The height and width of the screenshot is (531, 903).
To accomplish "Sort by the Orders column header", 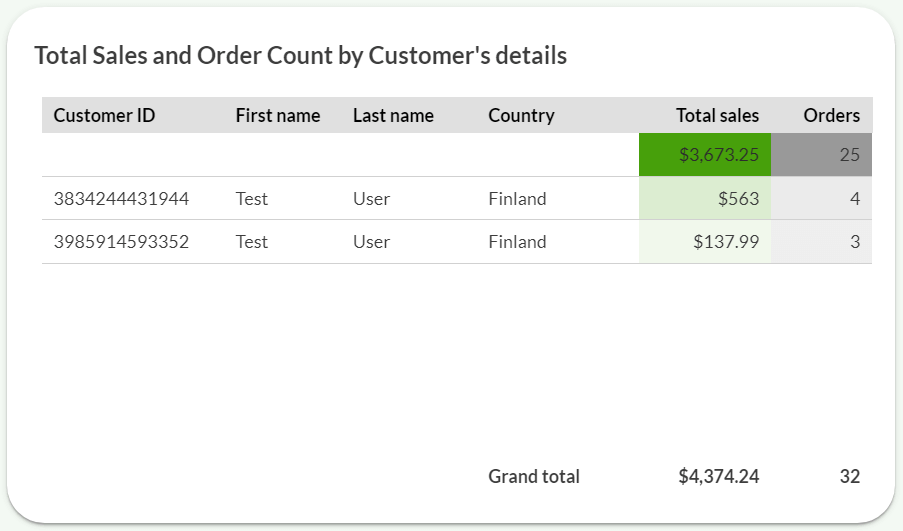I will (831, 115).
